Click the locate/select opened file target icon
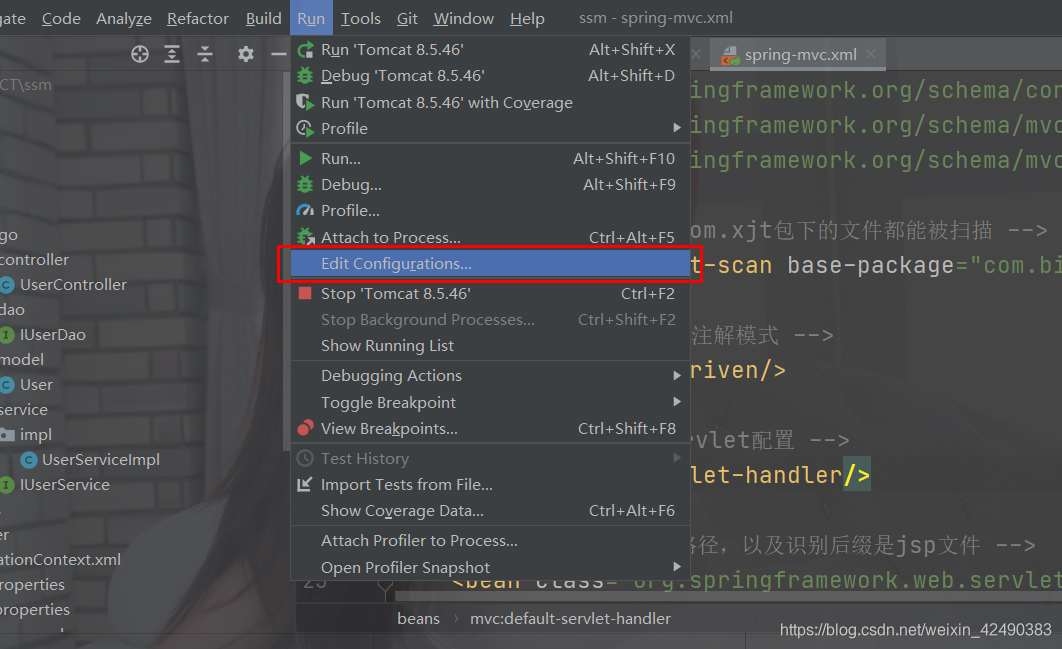 coord(140,54)
